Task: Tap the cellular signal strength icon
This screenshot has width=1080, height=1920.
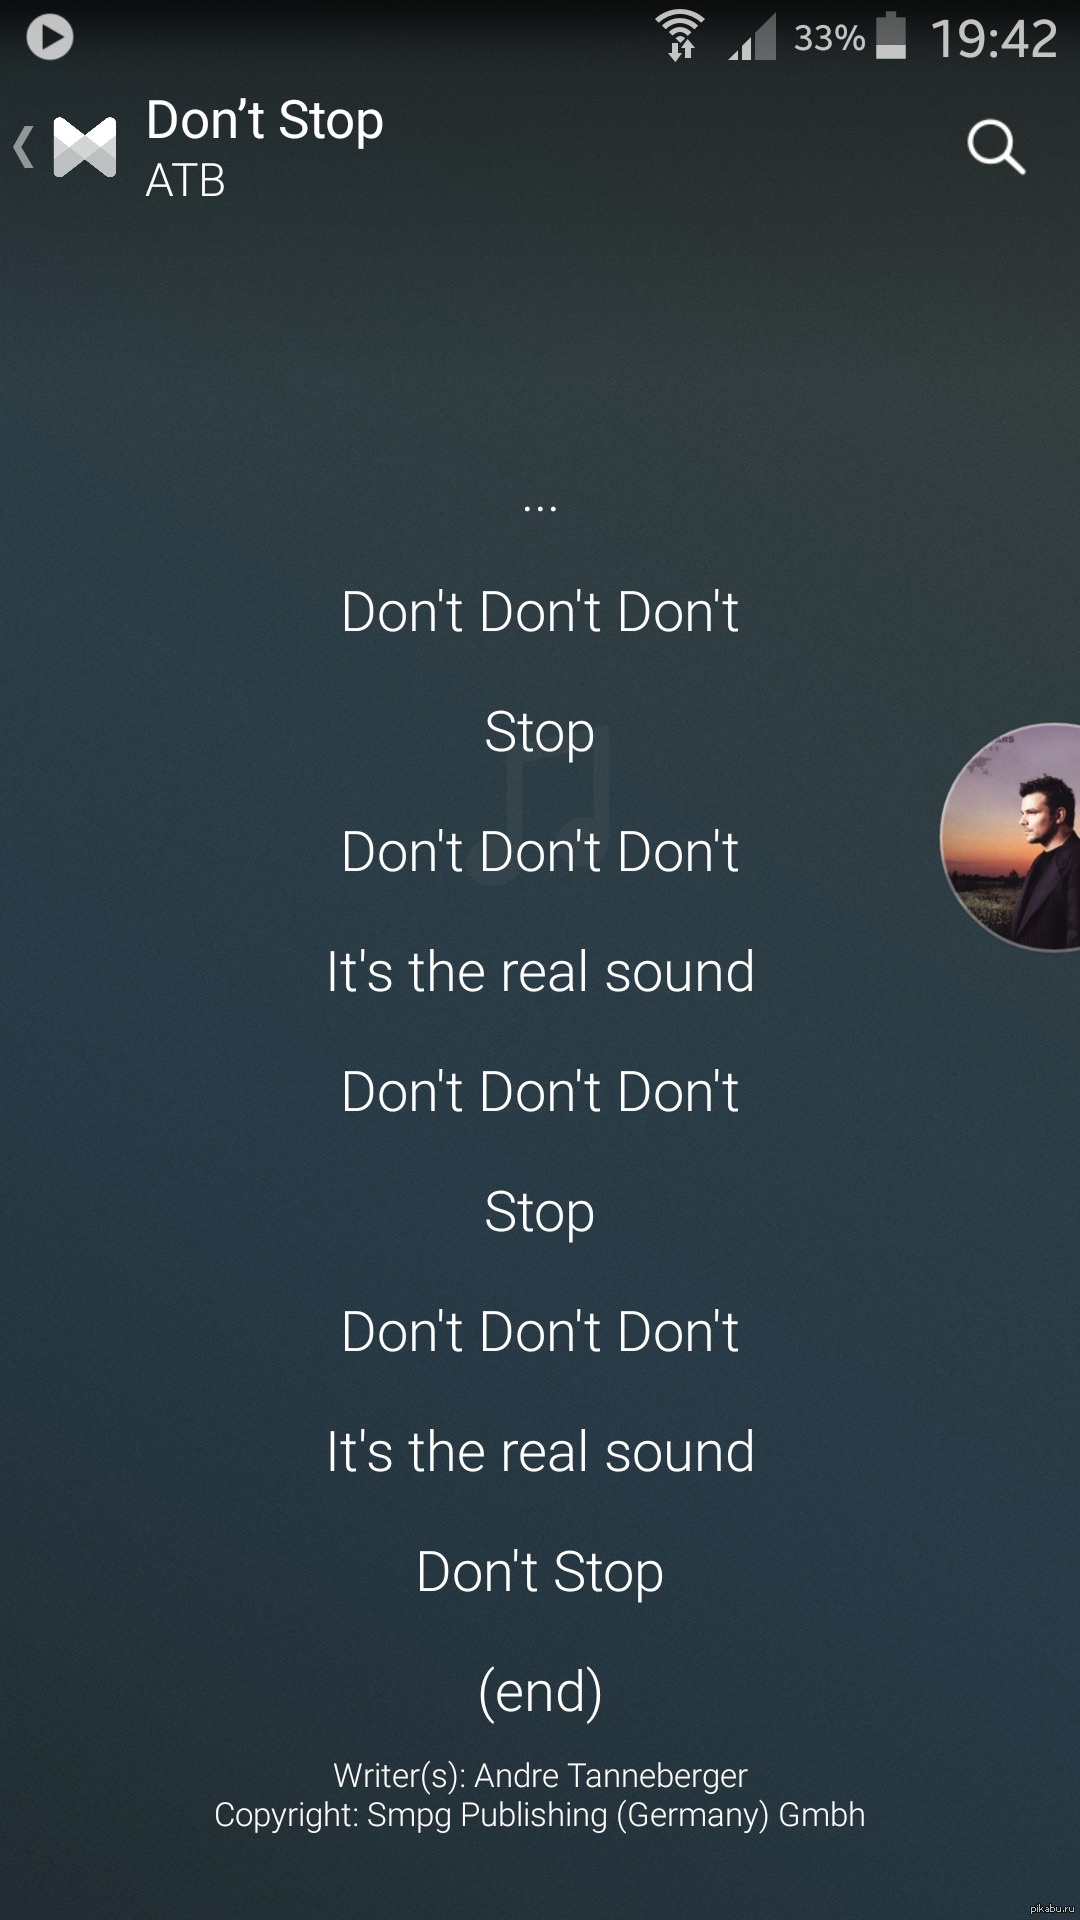Action: click(x=752, y=37)
